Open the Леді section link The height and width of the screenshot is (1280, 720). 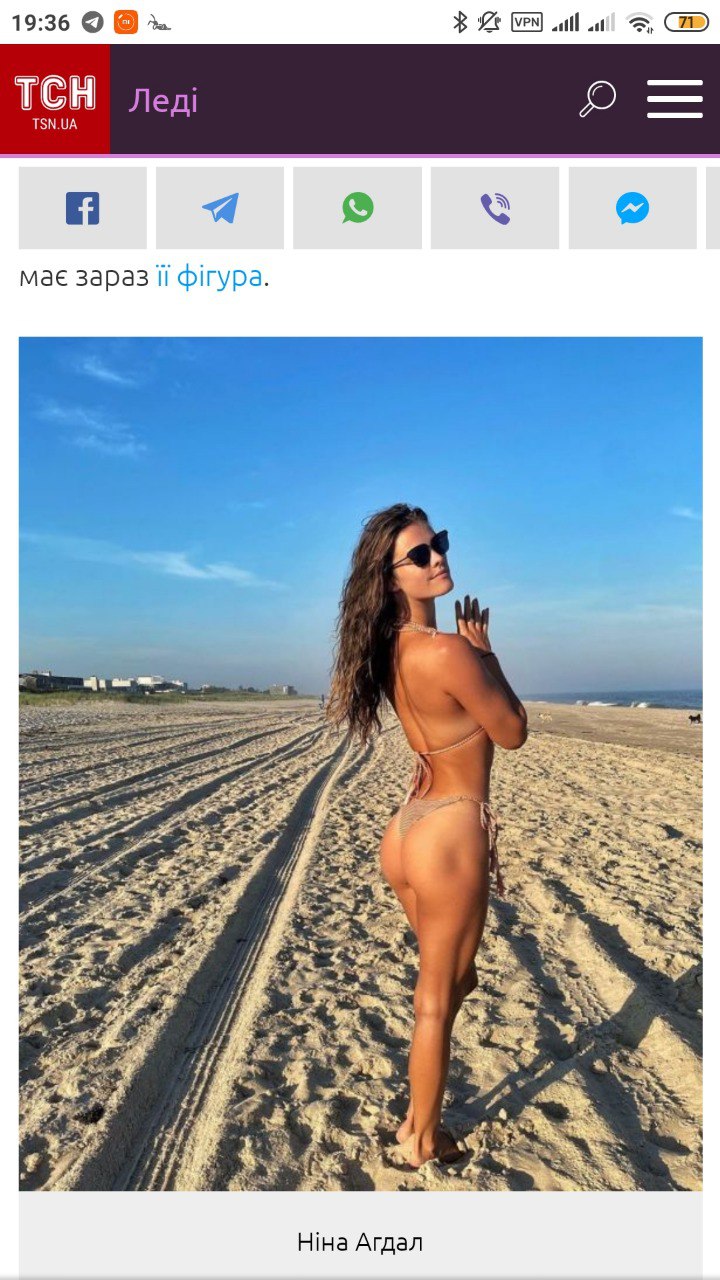tap(163, 101)
